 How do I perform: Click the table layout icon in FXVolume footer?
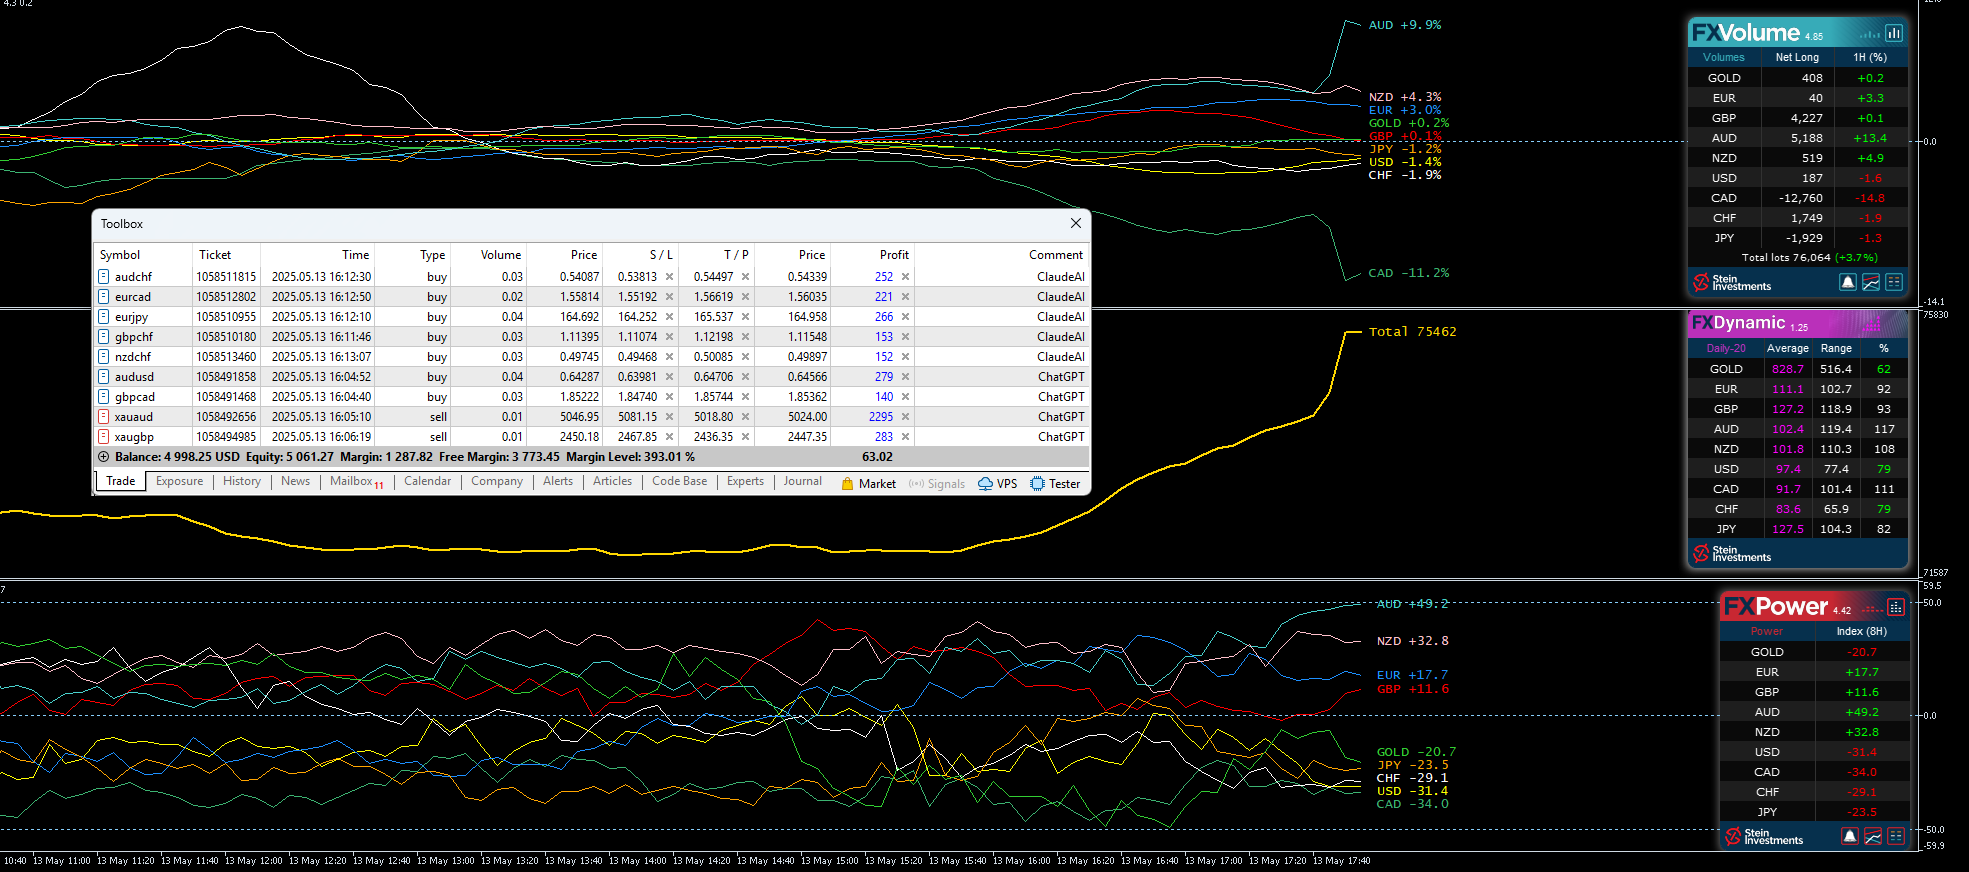click(1893, 283)
